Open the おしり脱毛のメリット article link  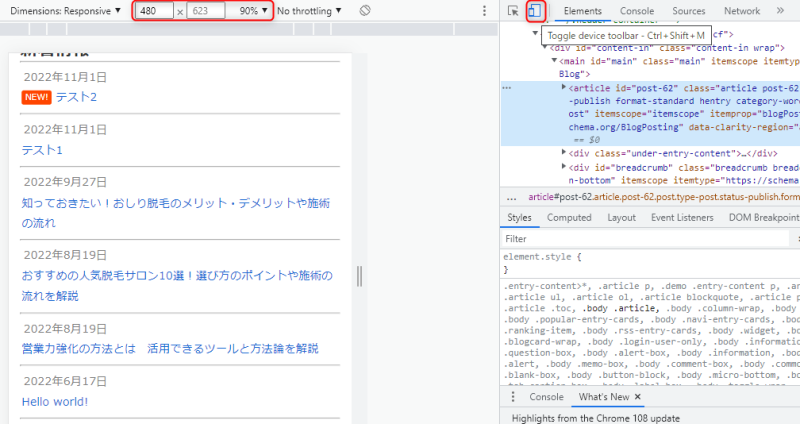coord(176,213)
